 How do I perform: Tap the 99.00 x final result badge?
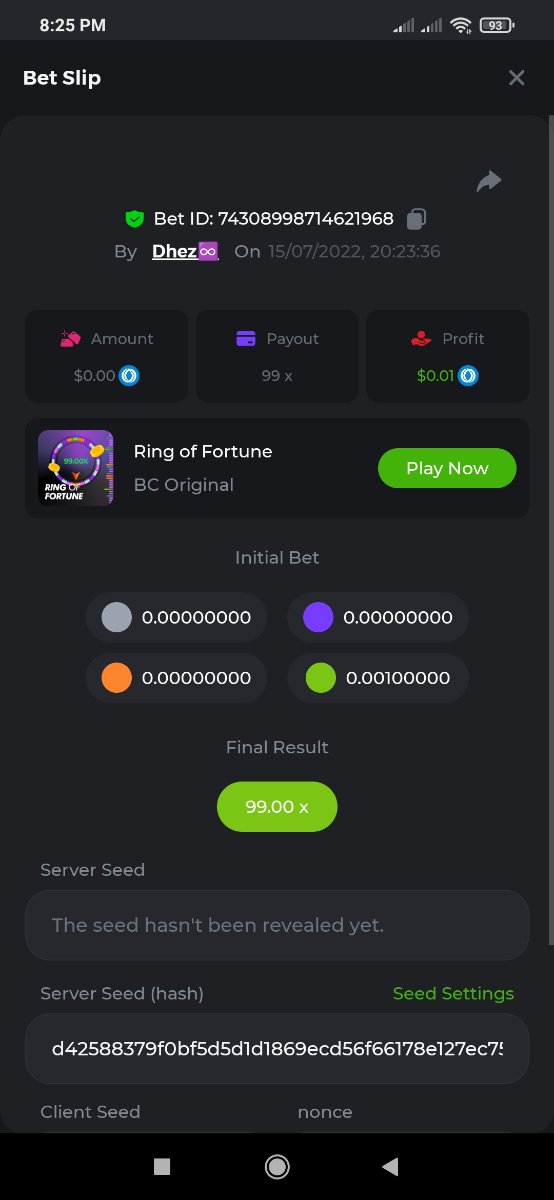pos(277,806)
